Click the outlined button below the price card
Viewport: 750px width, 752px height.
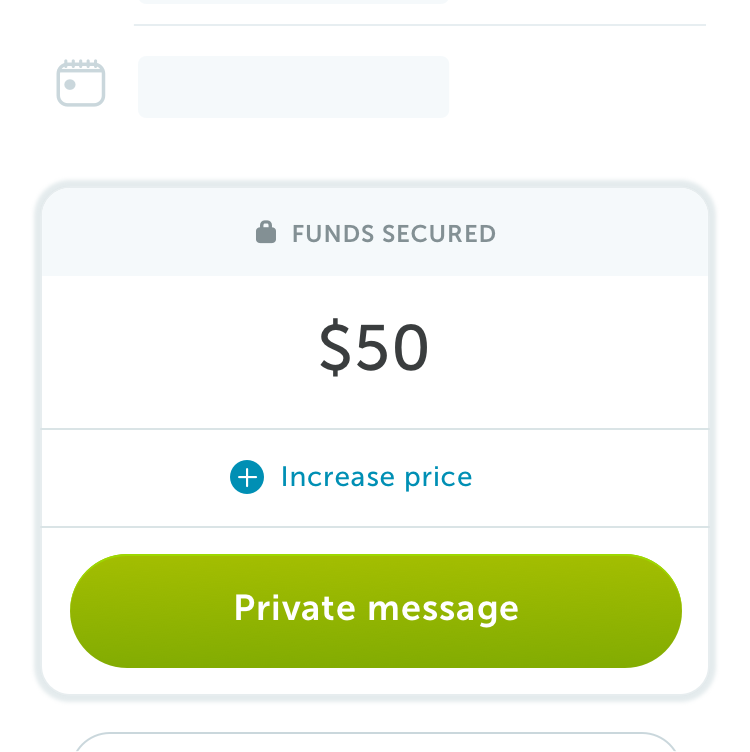click(x=376, y=742)
